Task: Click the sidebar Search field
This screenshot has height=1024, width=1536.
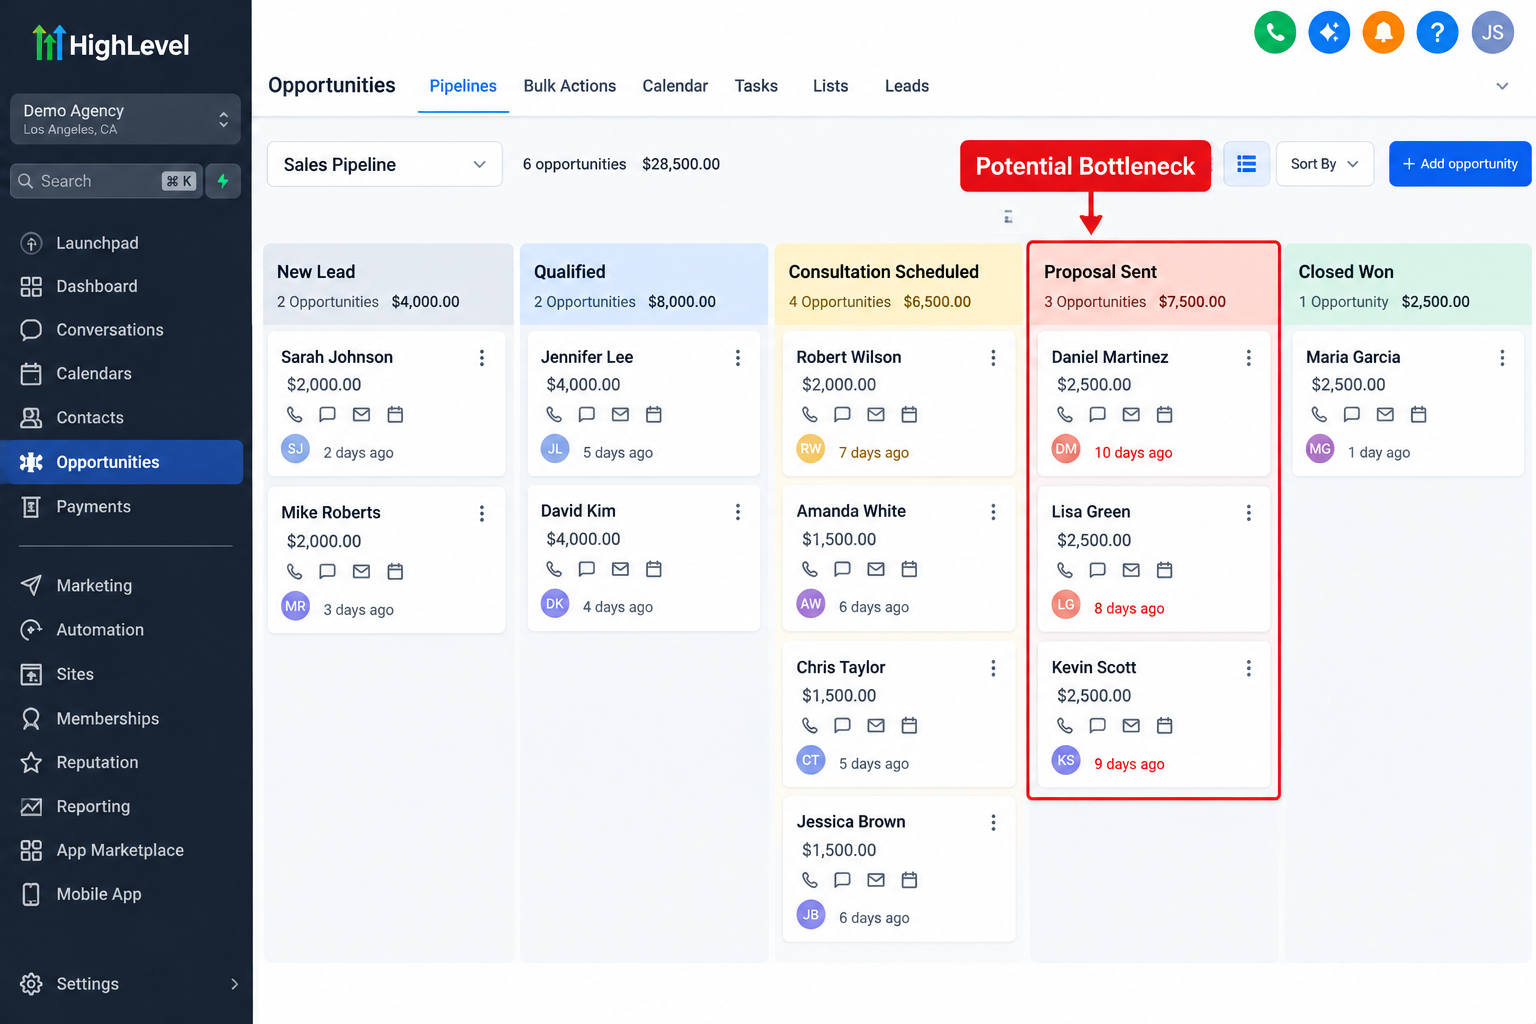Action: pyautogui.click(x=107, y=181)
